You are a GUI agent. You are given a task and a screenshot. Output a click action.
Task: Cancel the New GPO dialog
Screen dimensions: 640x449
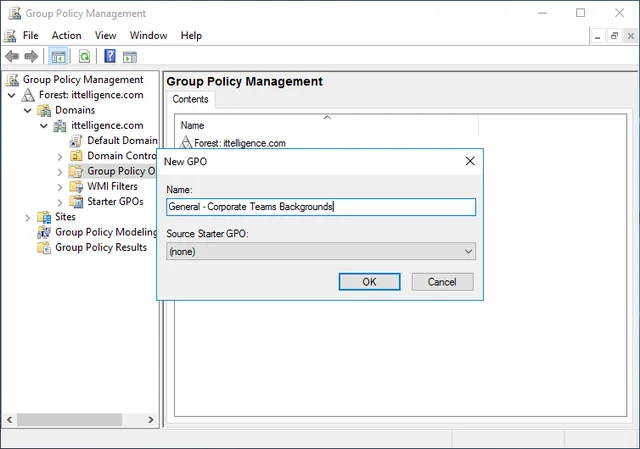pyautogui.click(x=442, y=282)
